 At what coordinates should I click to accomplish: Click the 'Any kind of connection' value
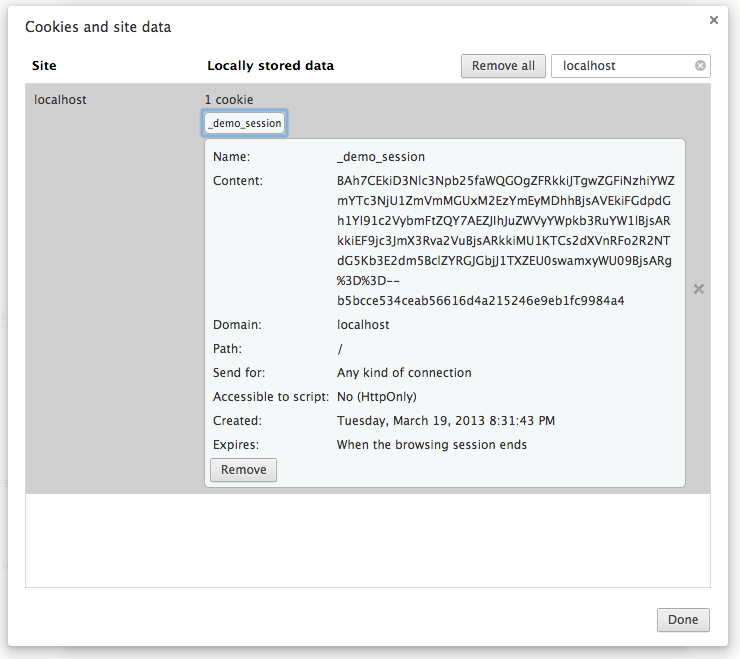point(404,373)
